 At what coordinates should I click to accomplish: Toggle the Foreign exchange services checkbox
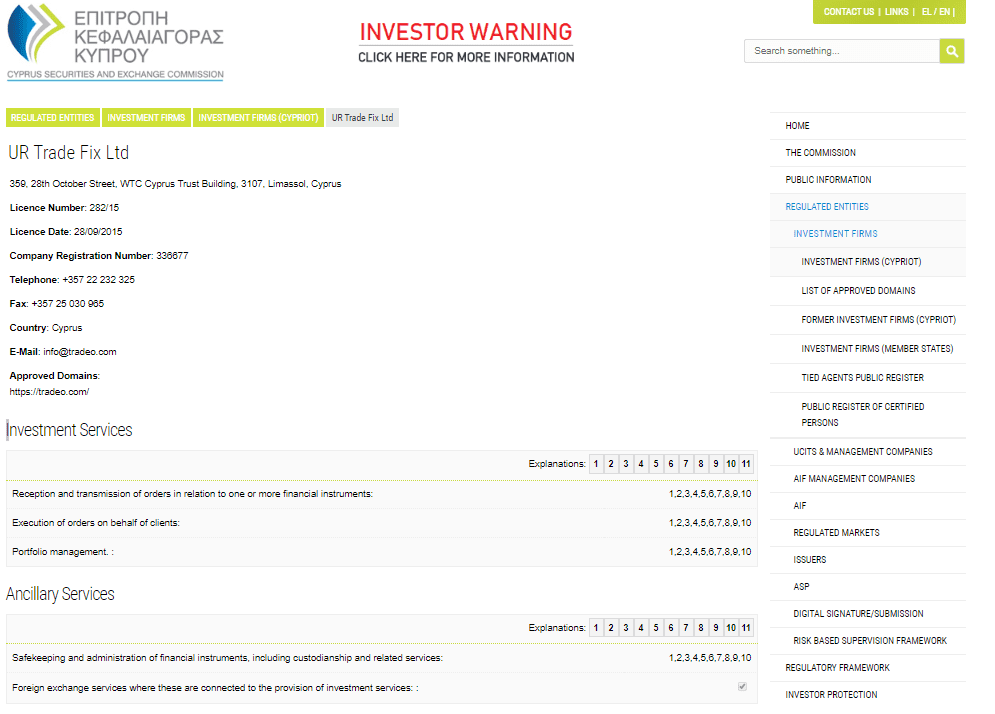[742, 686]
